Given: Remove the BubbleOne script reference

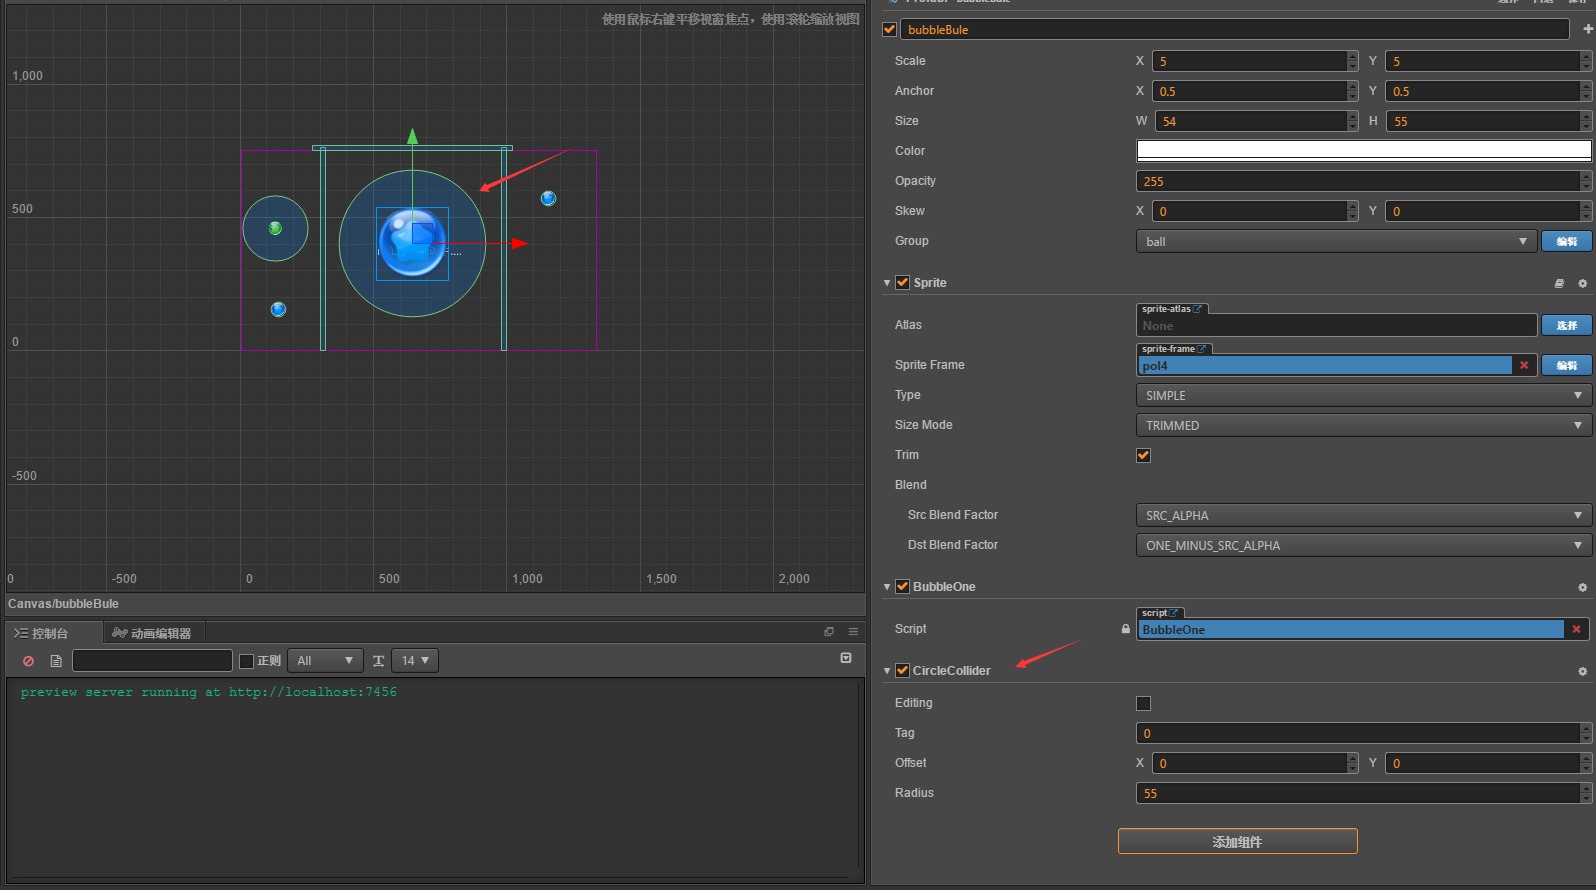Looking at the screenshot, I should [x=1576, y=630].
